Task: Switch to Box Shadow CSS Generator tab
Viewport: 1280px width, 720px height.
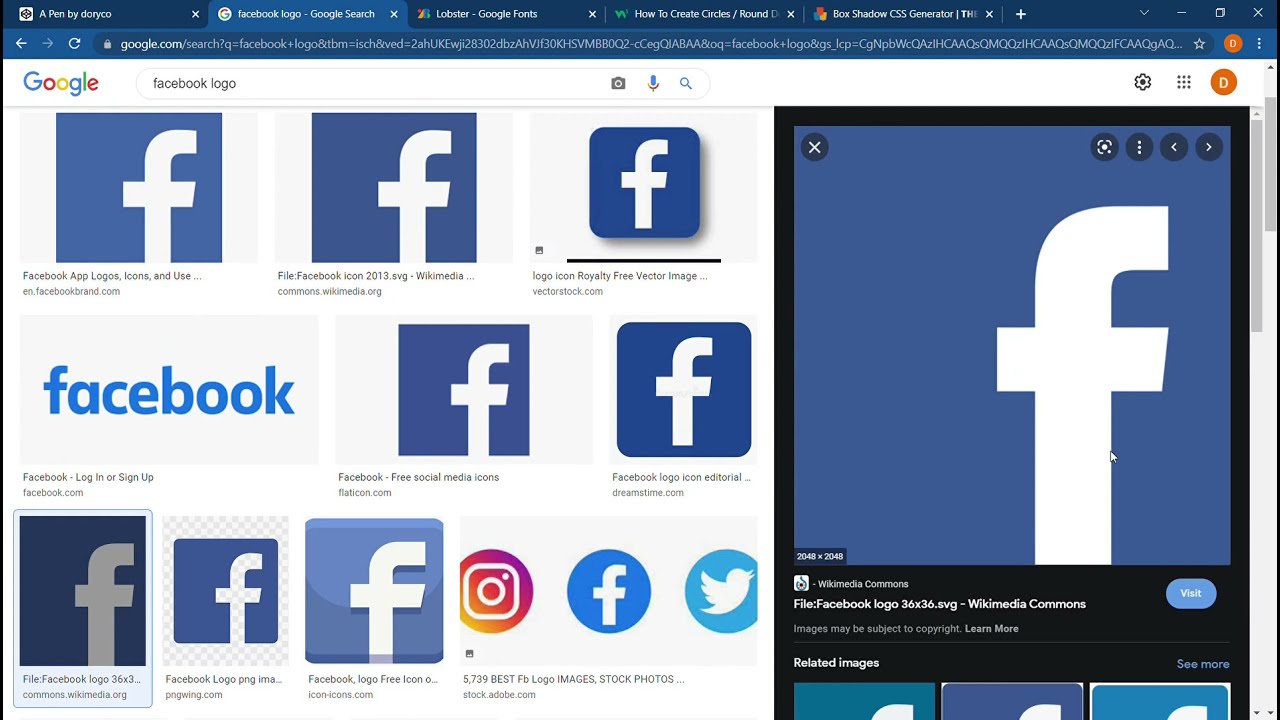Action: 904,14
